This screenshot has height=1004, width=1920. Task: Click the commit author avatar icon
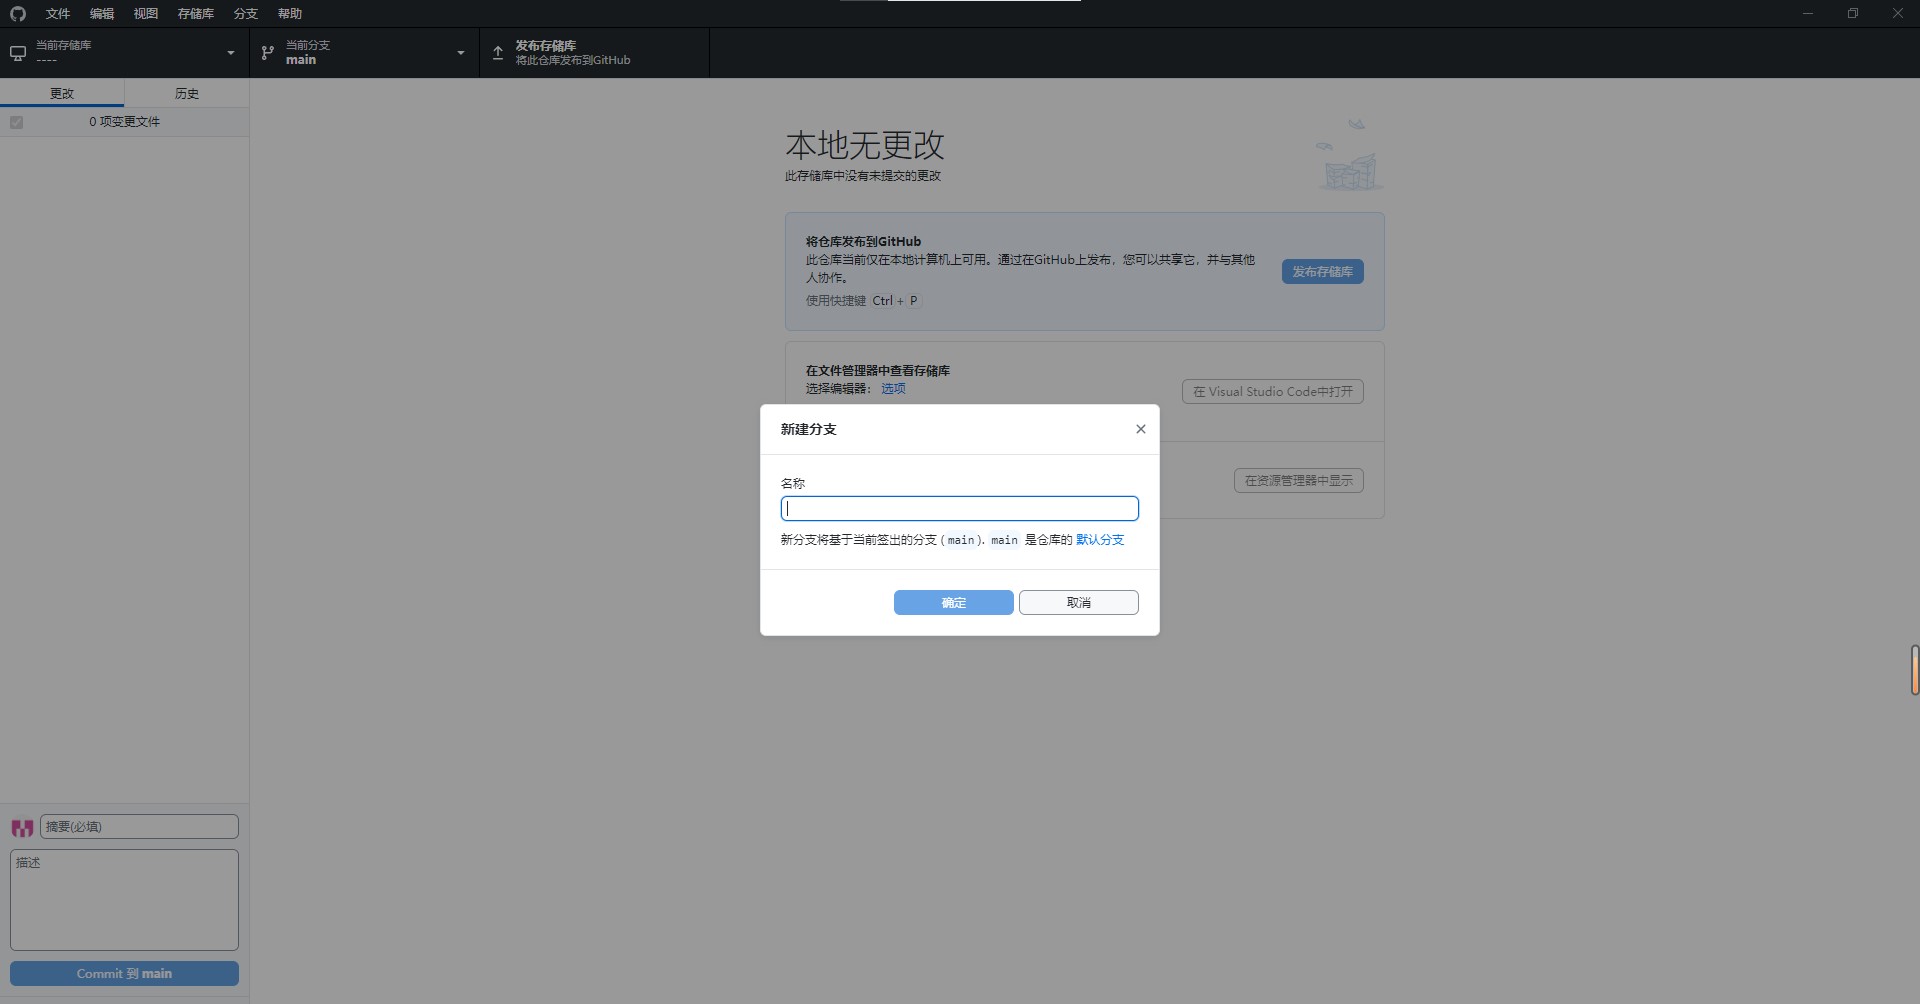[x=22, y=828]
